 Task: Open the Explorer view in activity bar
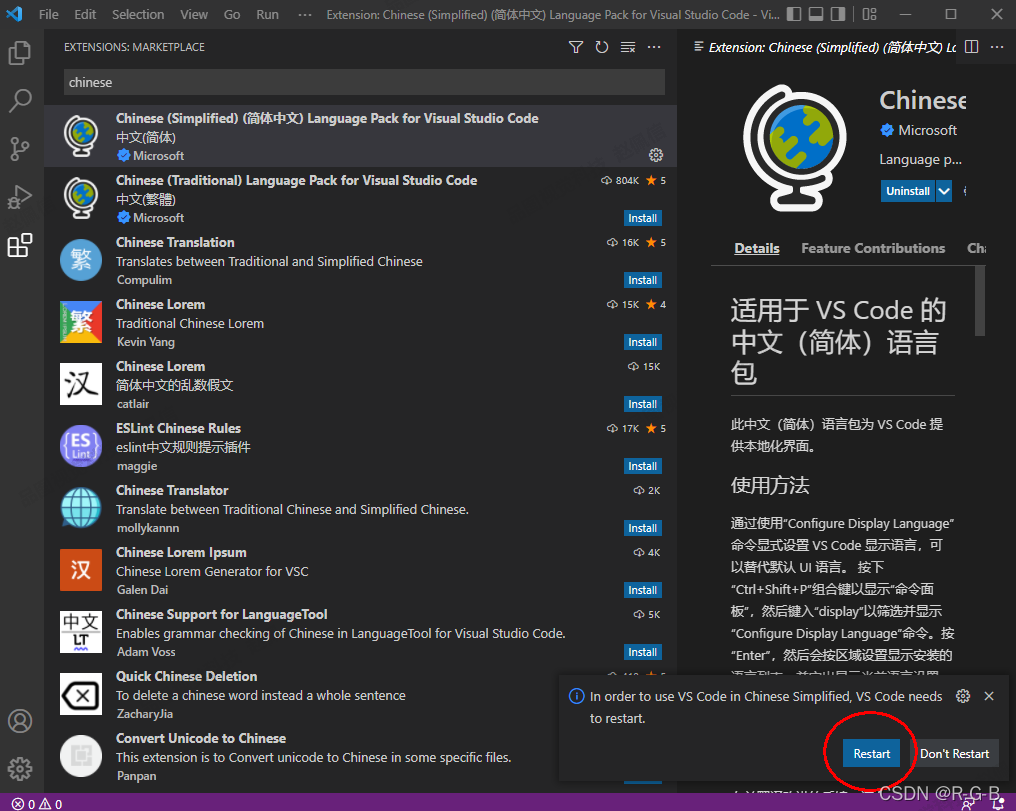19,53
